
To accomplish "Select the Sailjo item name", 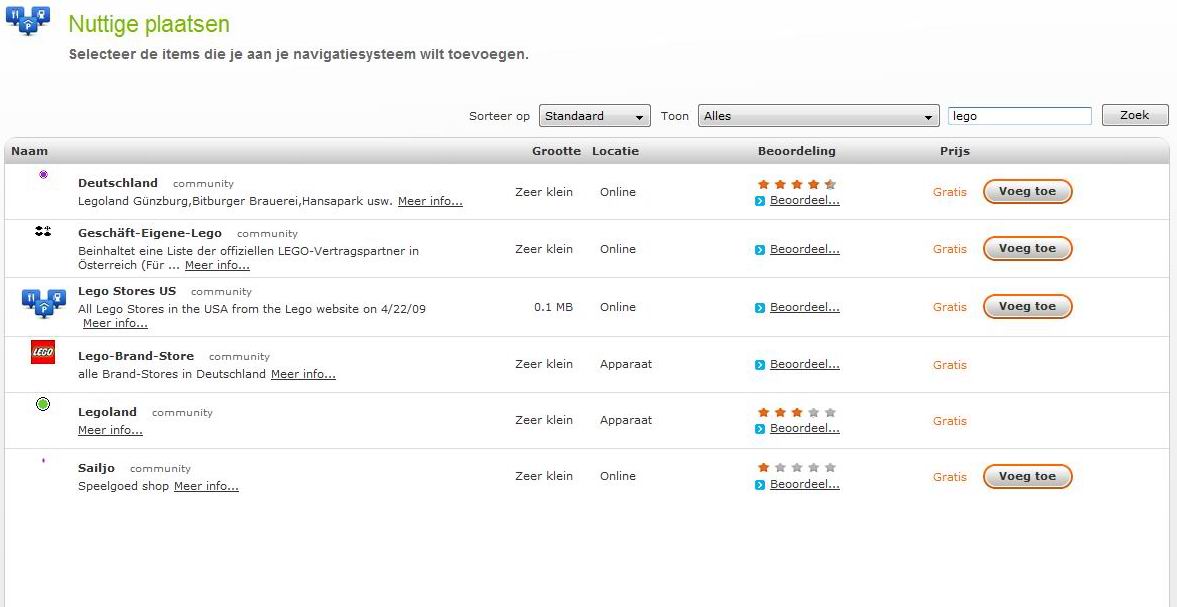I will 97,468.
